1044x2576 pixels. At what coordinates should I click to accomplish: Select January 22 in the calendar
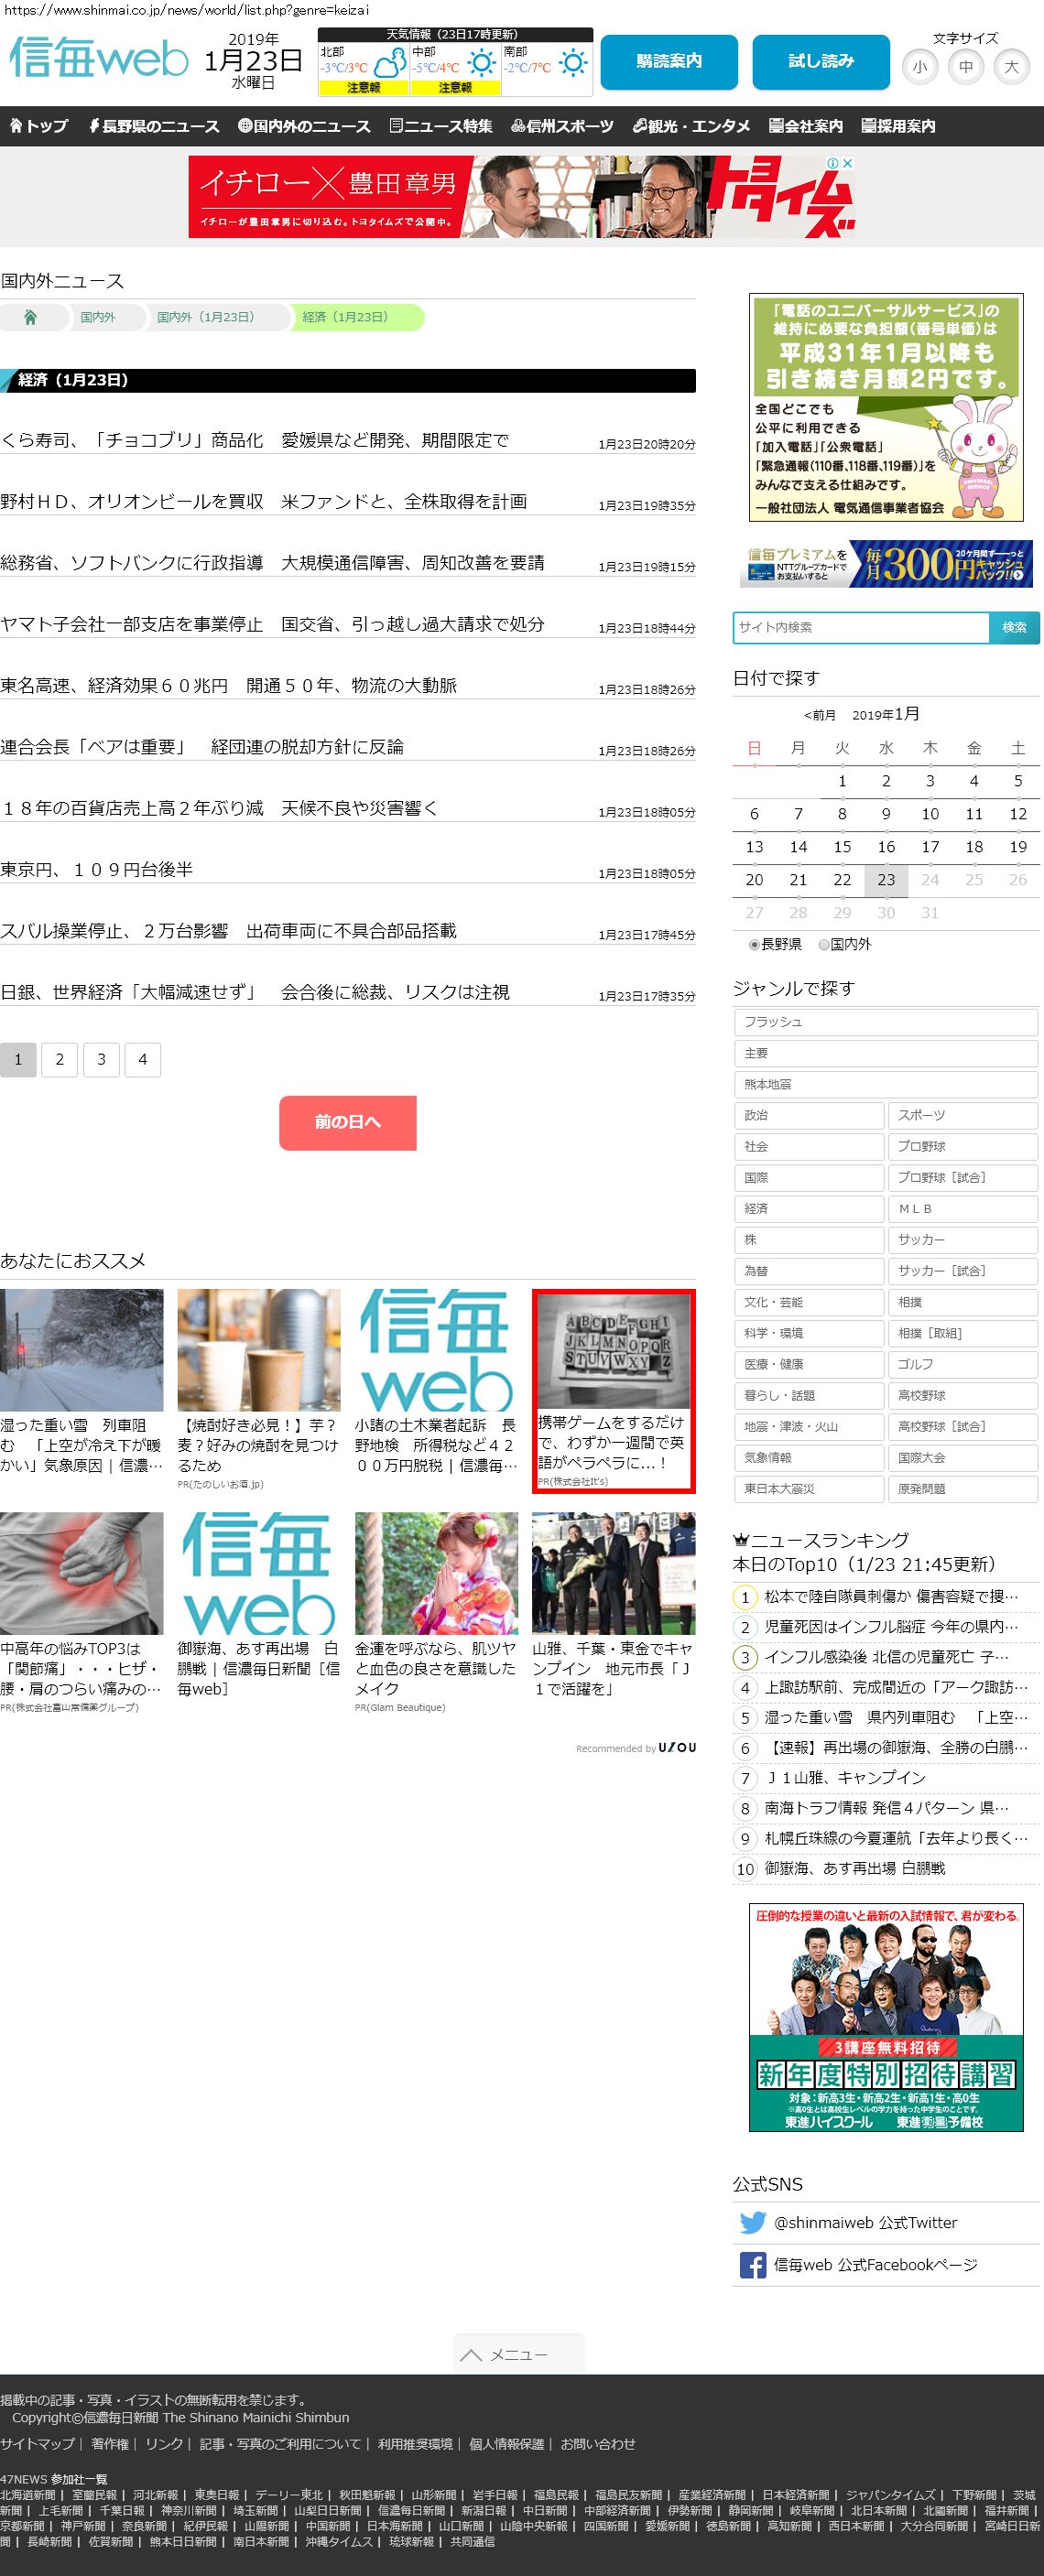coord(842,880)
